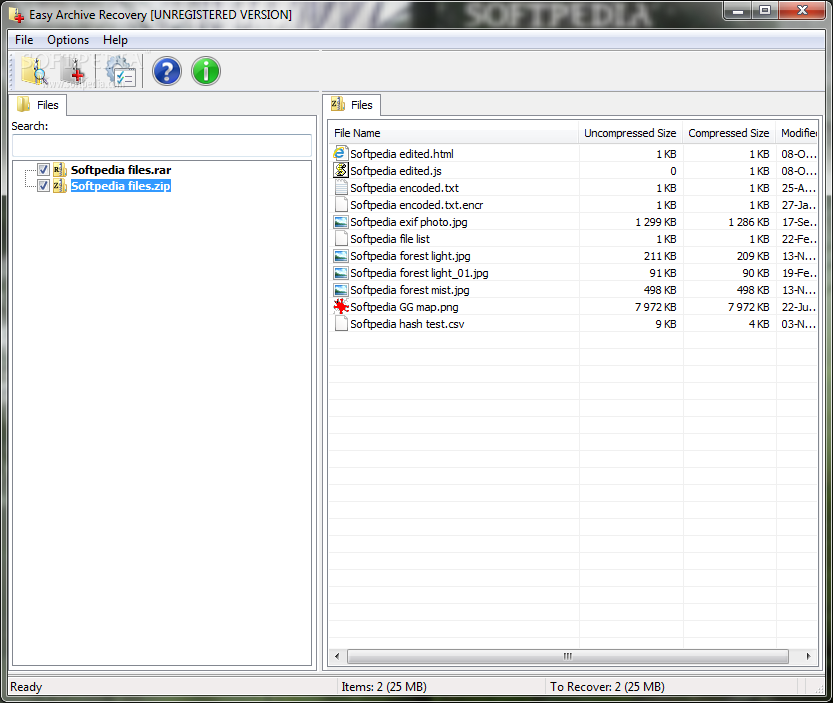Select the left Files tab with folder icon
The image size is (833, 703).
(38, 105)
